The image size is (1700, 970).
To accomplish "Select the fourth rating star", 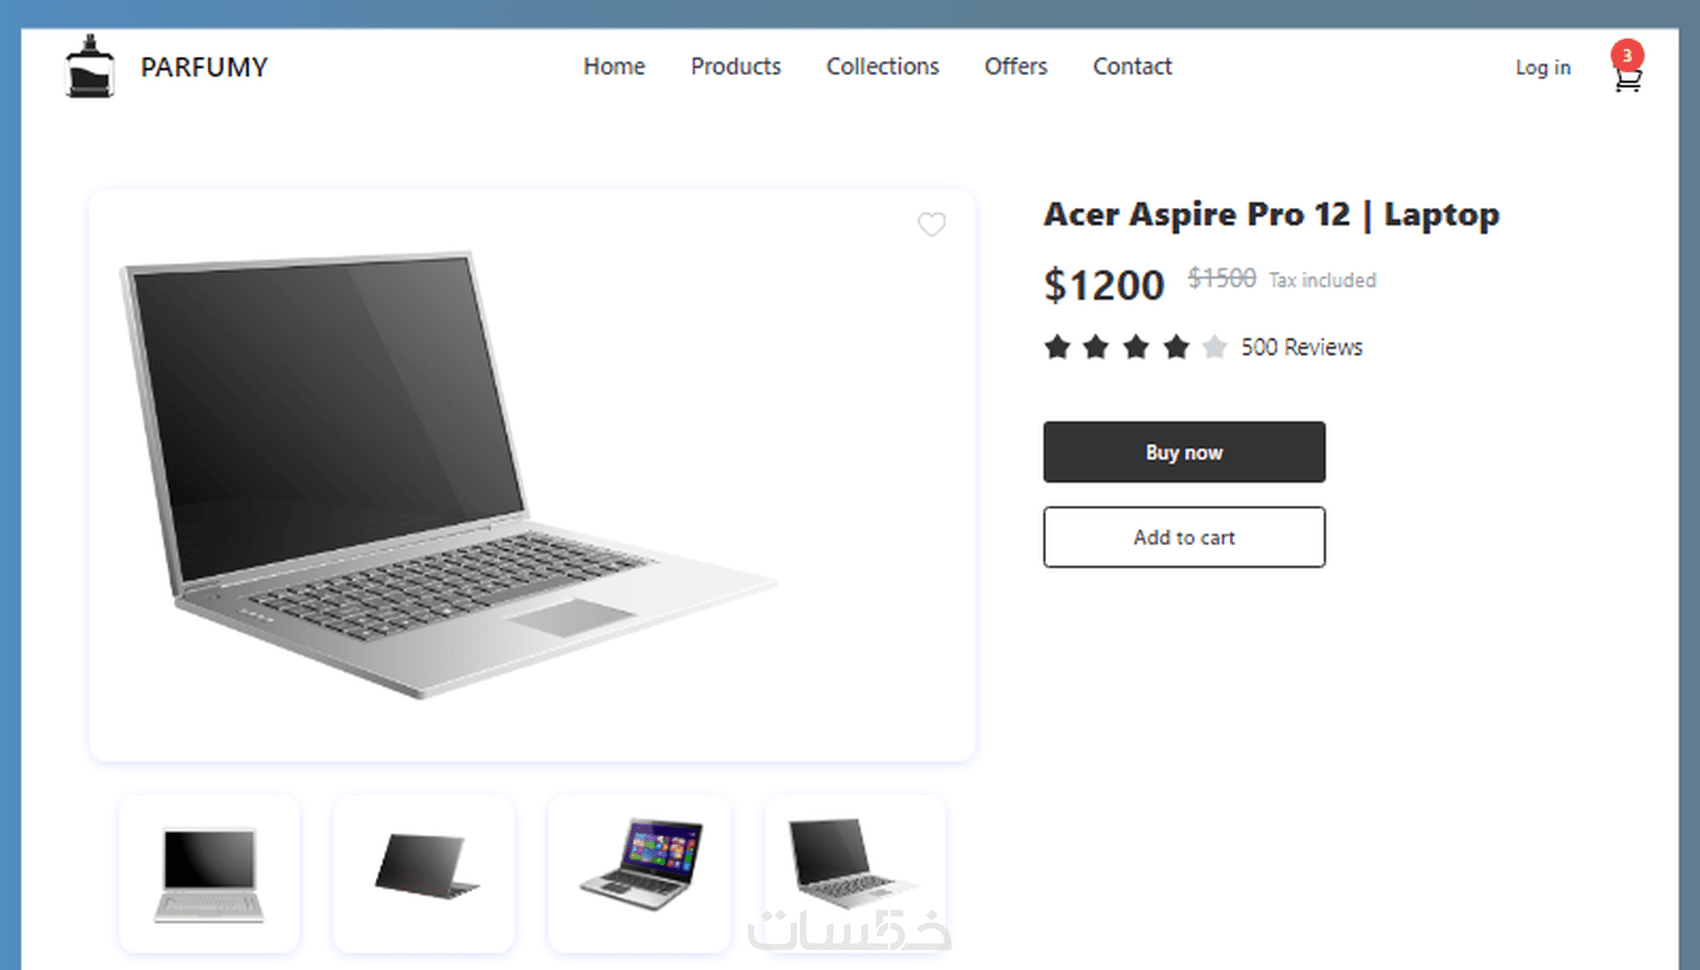I will pos(1176,347).
